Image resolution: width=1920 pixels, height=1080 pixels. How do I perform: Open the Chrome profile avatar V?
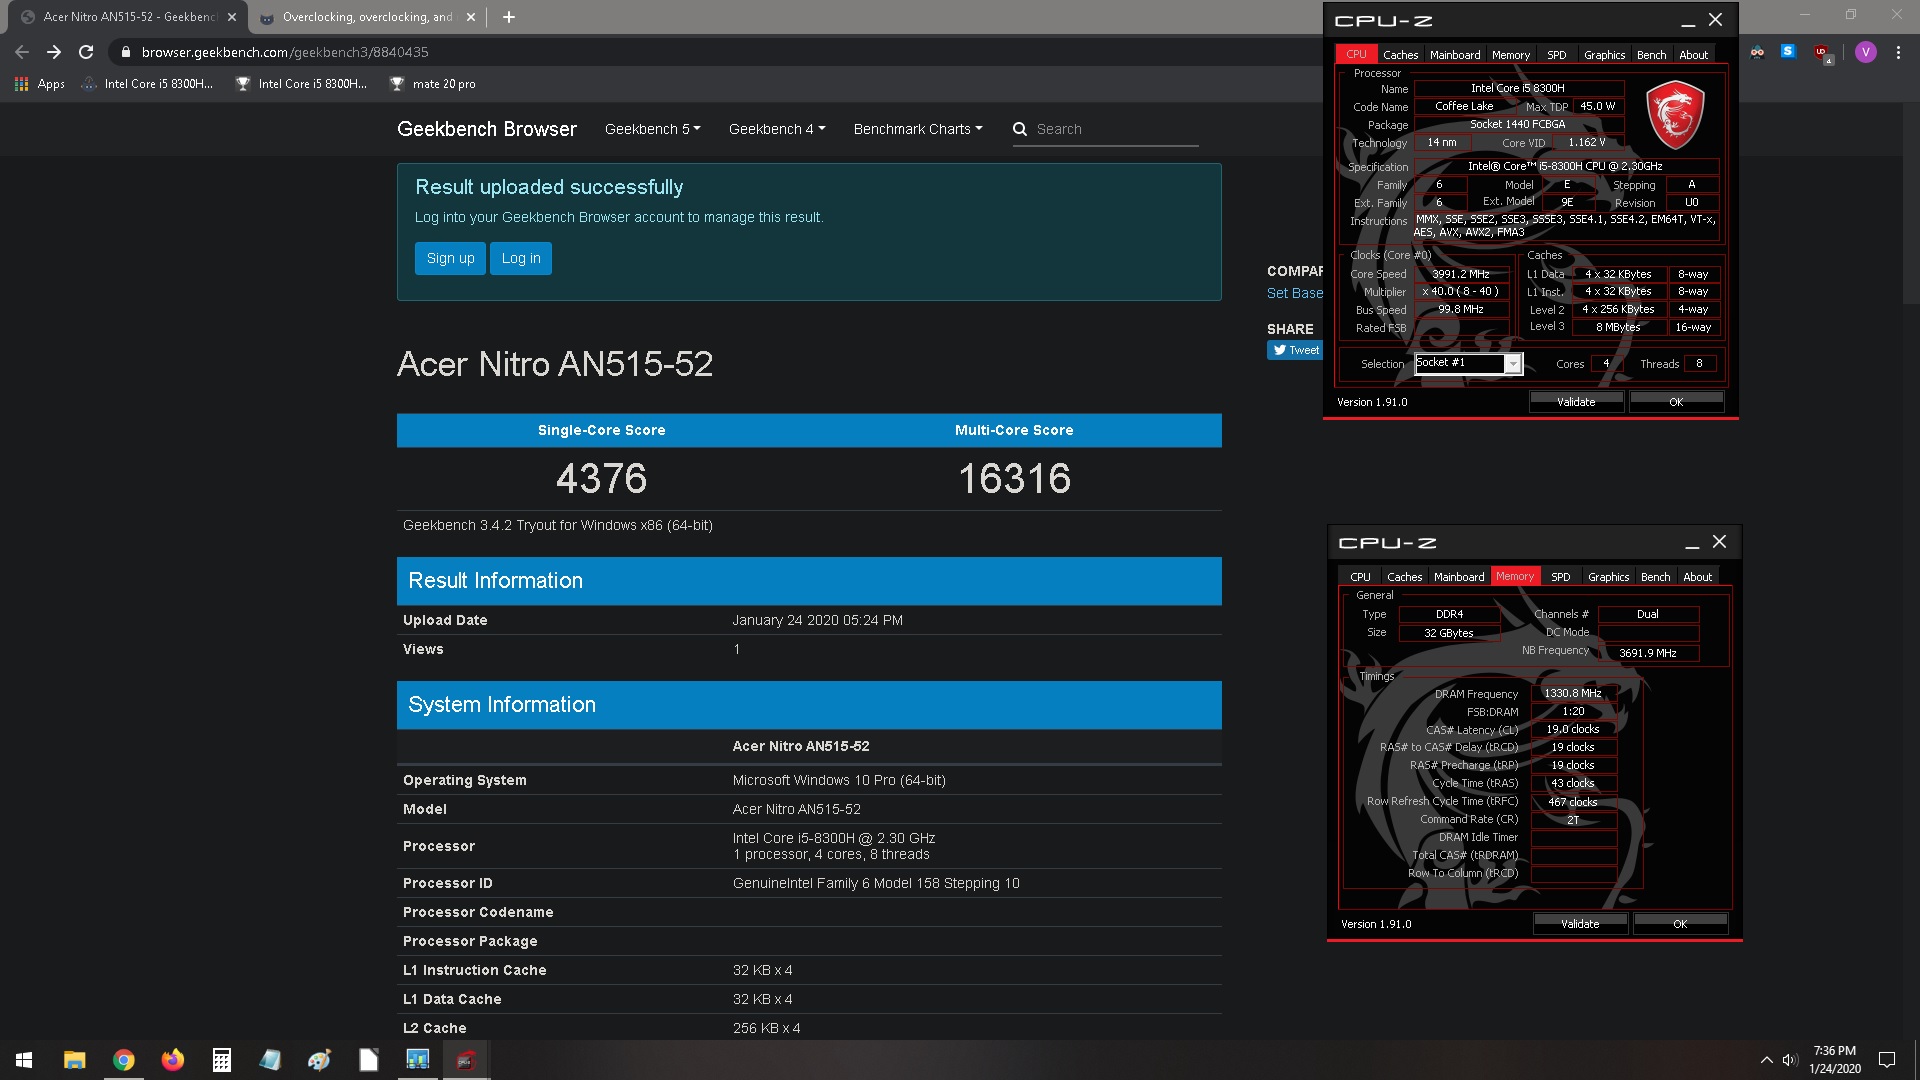click(x=1865, y=52)
